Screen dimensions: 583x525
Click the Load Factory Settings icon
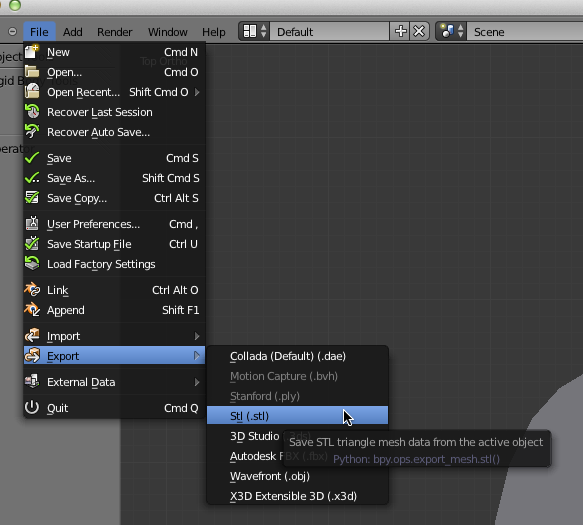pos(32,263)
